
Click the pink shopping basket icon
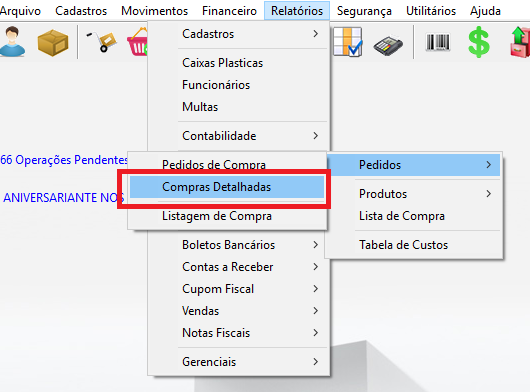click(137, 42)
